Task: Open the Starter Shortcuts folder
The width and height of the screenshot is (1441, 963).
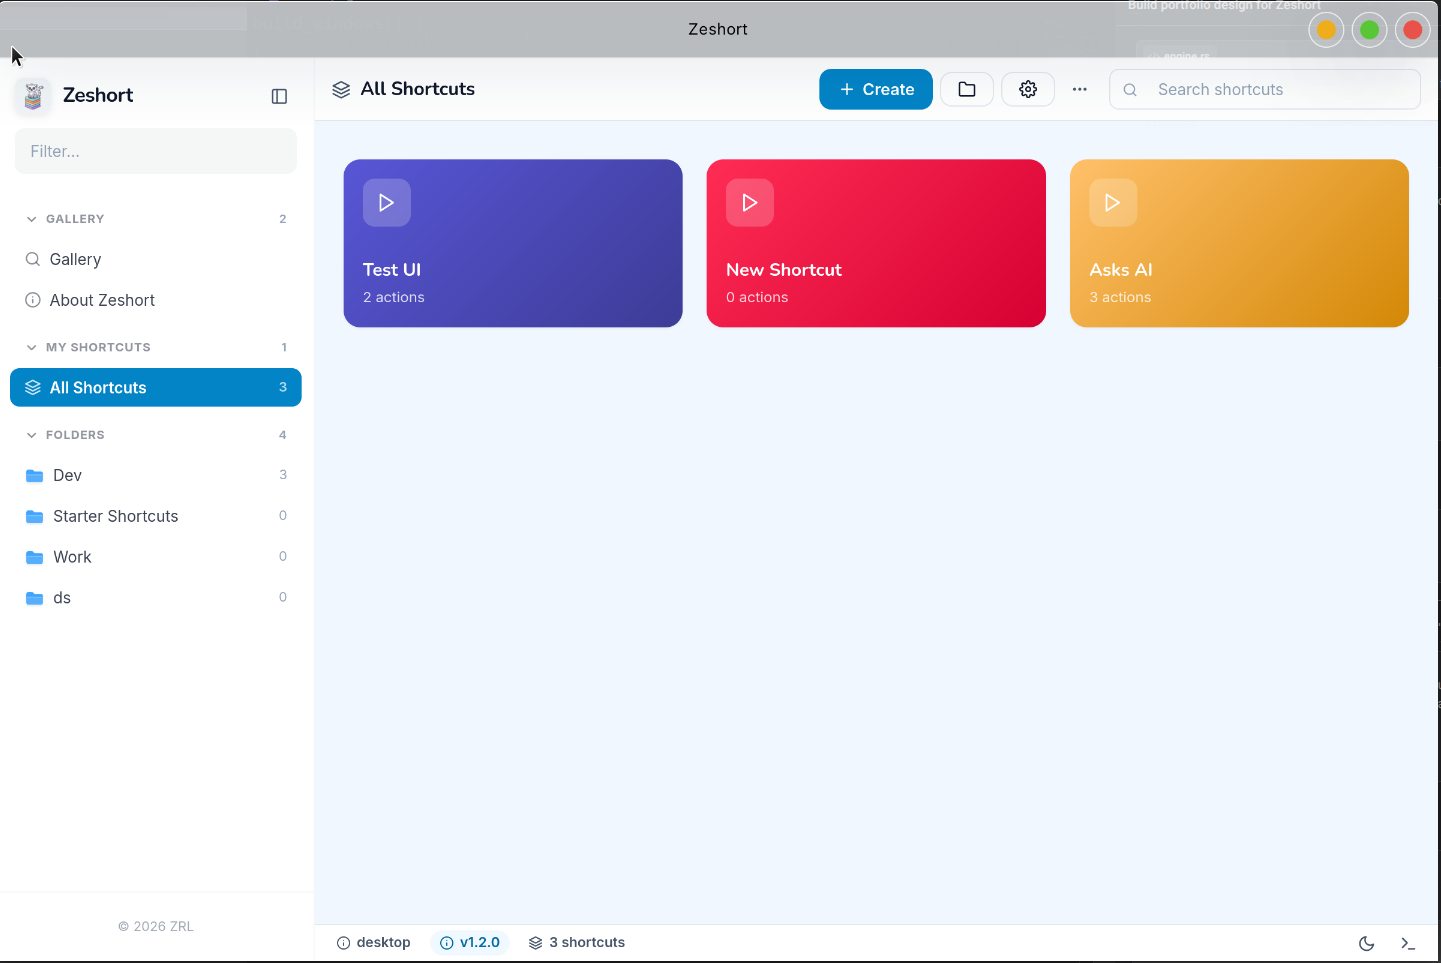Action: [156, 516]
